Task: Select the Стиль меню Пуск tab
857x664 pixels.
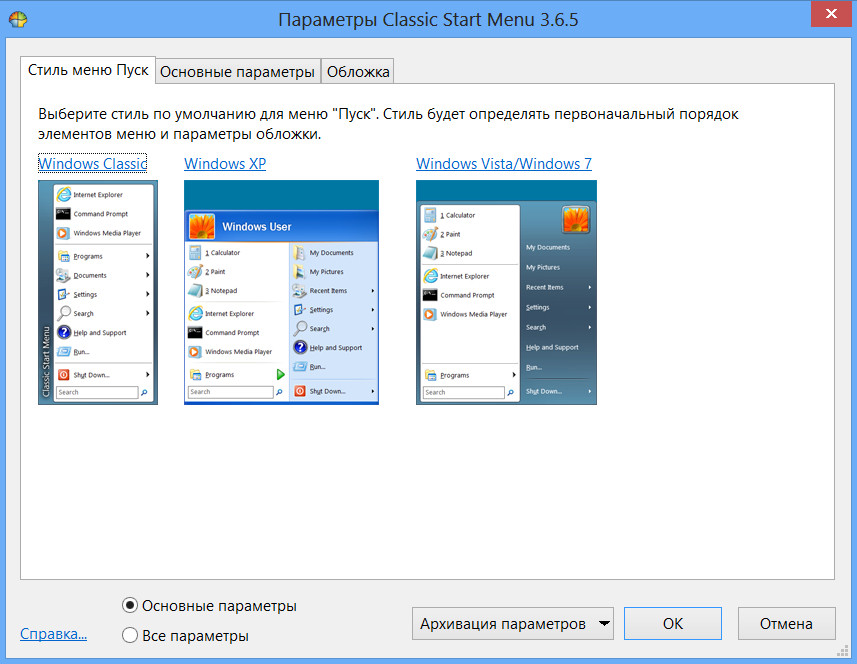Action: (88, 70)
